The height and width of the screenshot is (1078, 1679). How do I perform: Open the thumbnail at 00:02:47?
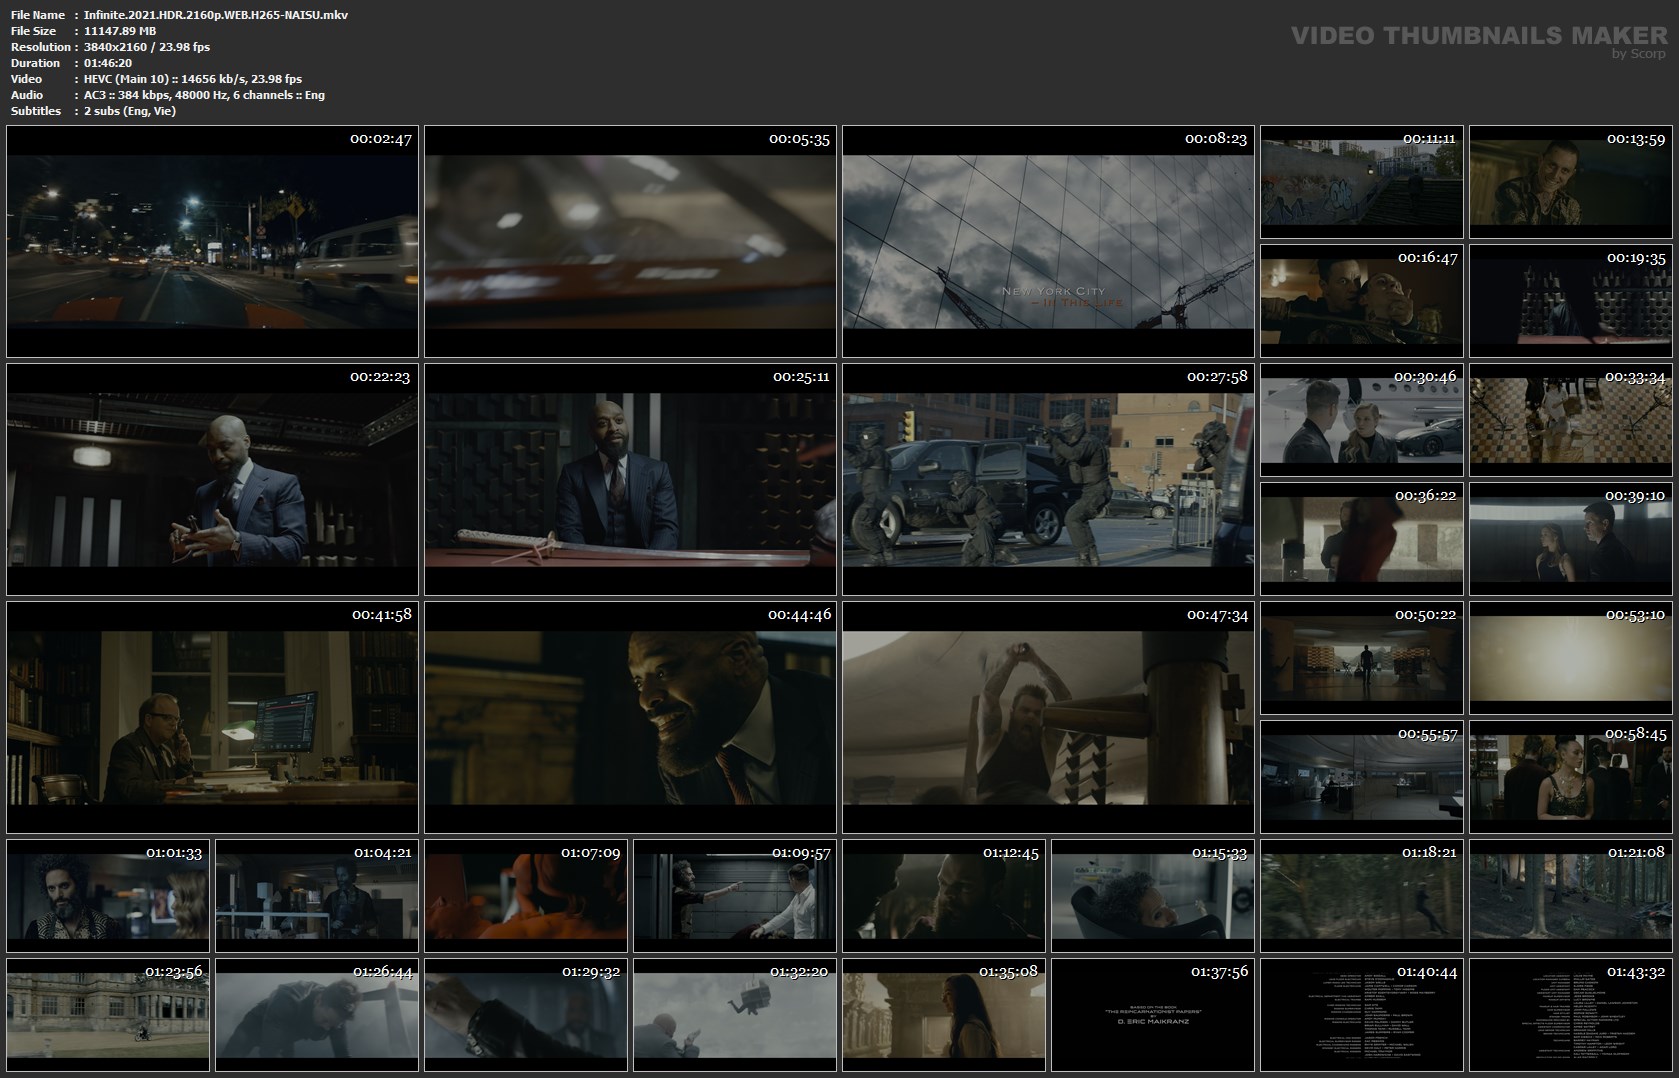tap(212, 242)
